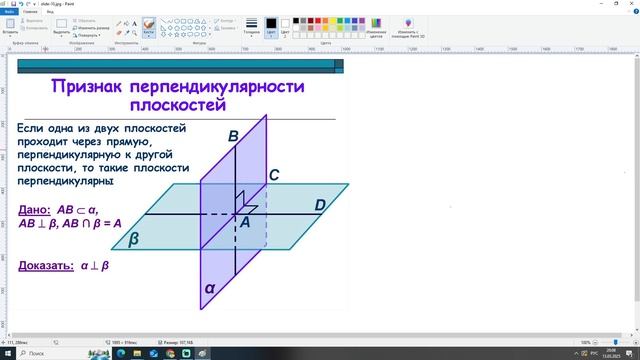Select the Color picker eyedropper tool
Screen dimensions: 640x360
[x=127, y=33]
